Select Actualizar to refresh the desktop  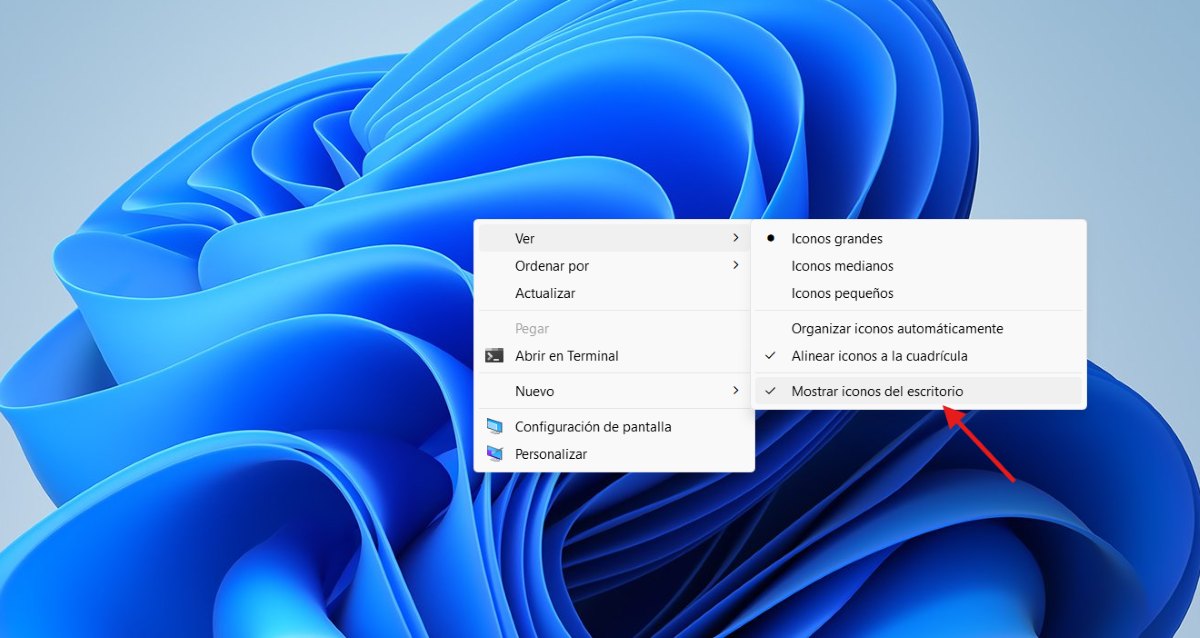coord(545,293)
